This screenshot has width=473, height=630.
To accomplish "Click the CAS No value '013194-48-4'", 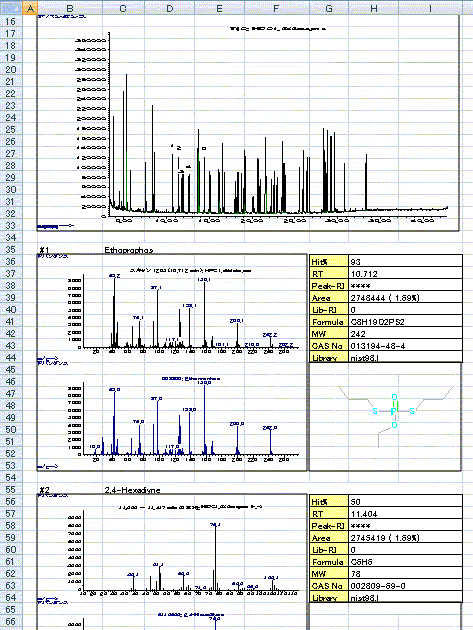I will click(405, 346).
